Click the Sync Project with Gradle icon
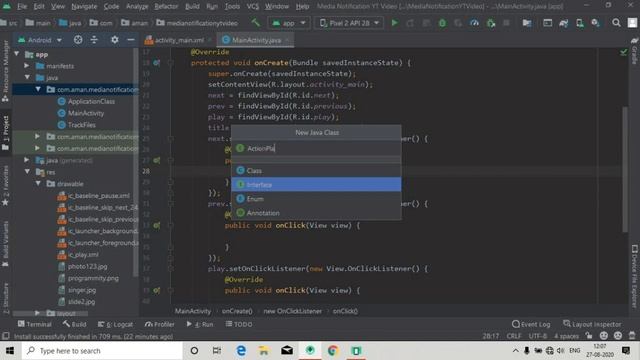The height and width of the screenshot is (360, 640). point(564,23)
